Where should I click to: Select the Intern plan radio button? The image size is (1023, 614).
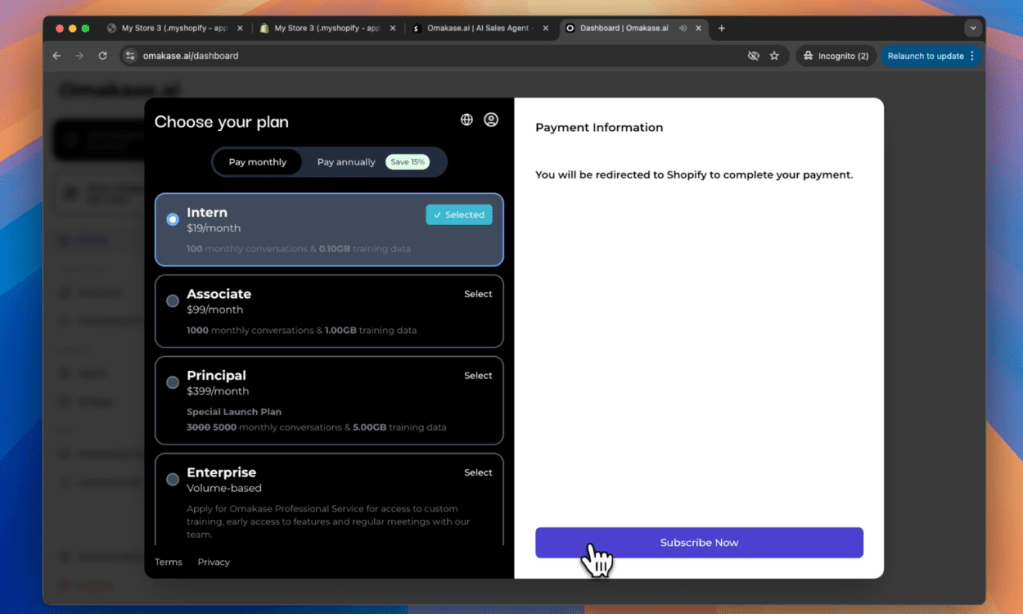pos(173,219)
